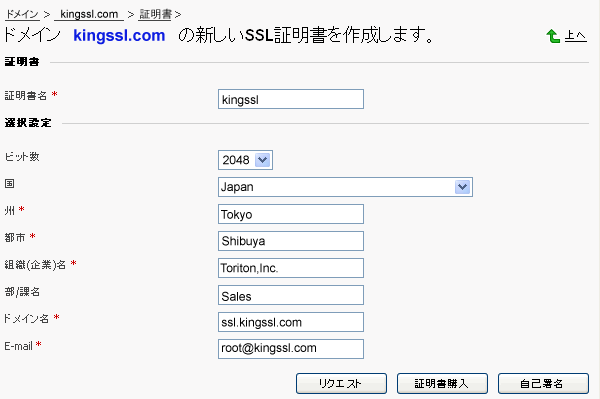Image resolution: width=600 pixels, height=399 pixels.
Task: Choose the 証明書購入 button
Action: [442, 383]
